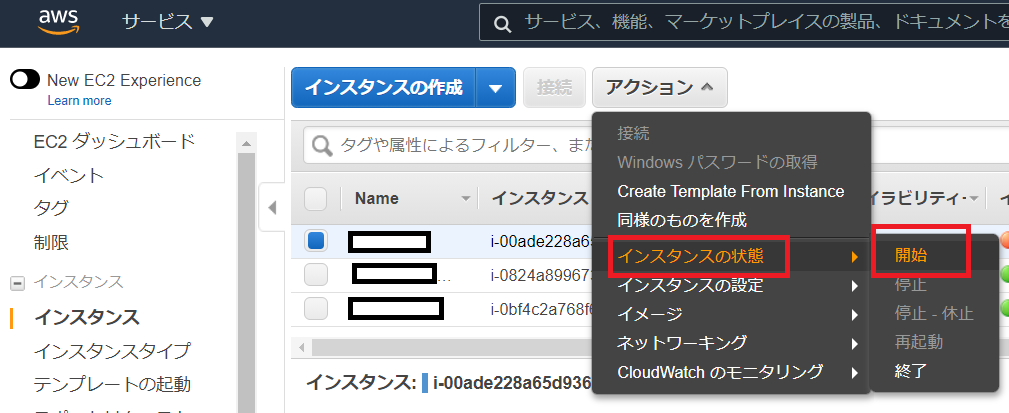Choose 再起動 in the state submenu

point(918,342)
